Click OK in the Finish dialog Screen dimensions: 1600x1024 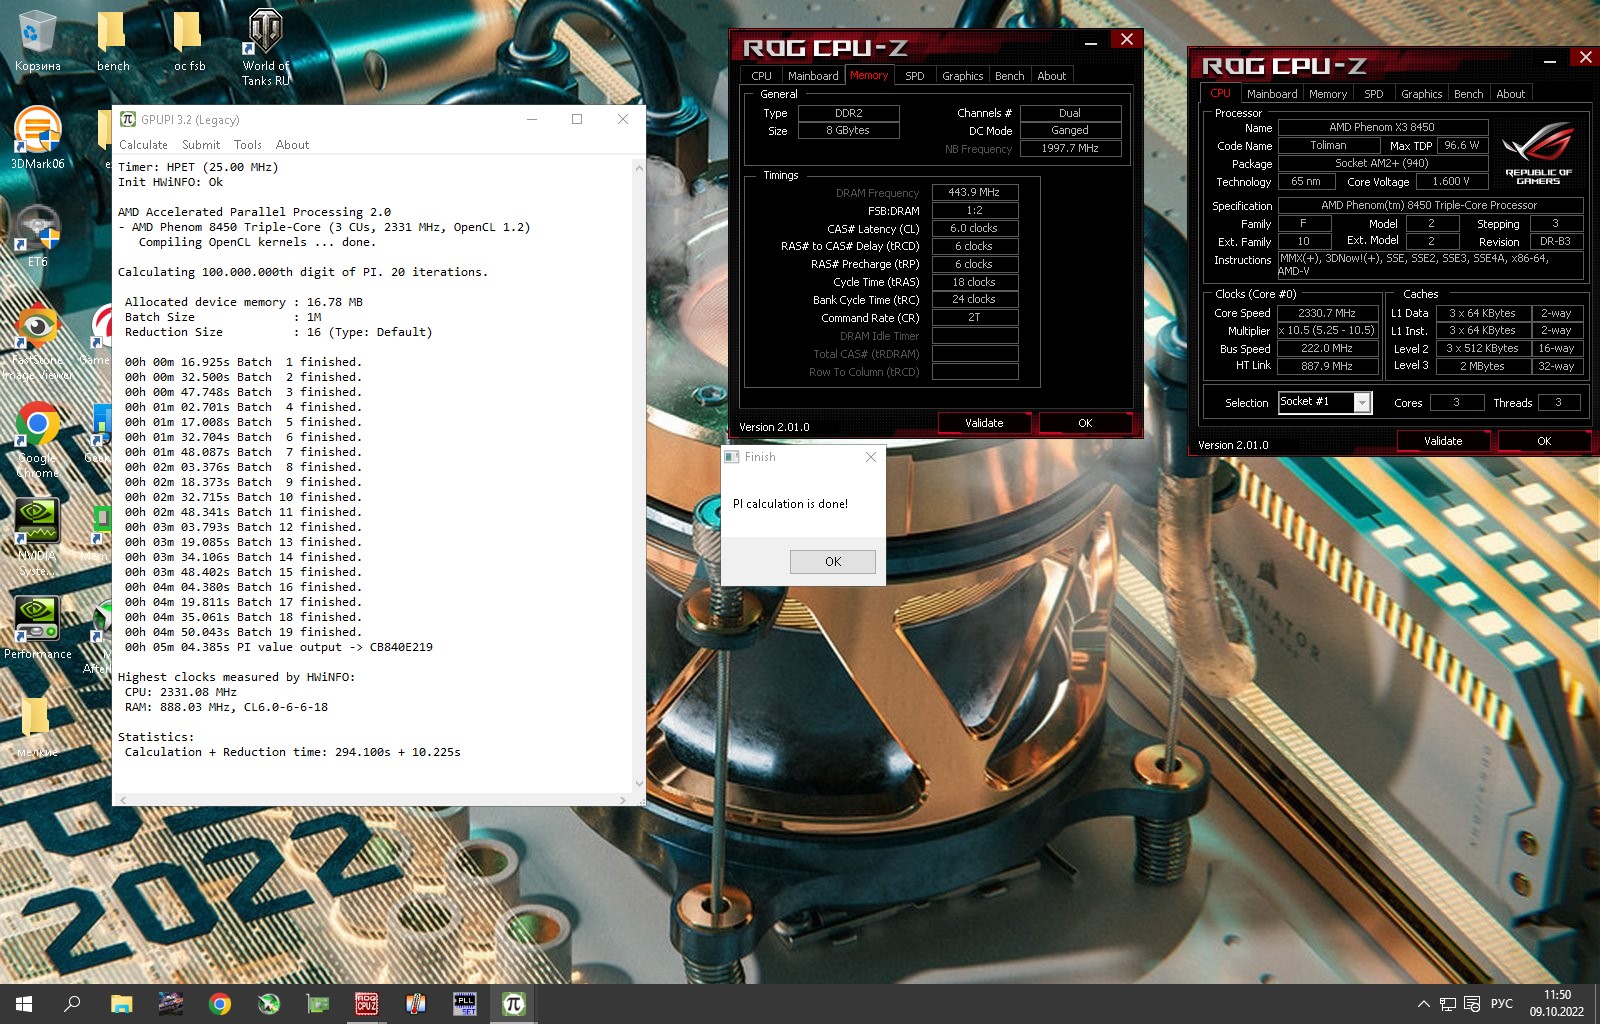(833, 561)
